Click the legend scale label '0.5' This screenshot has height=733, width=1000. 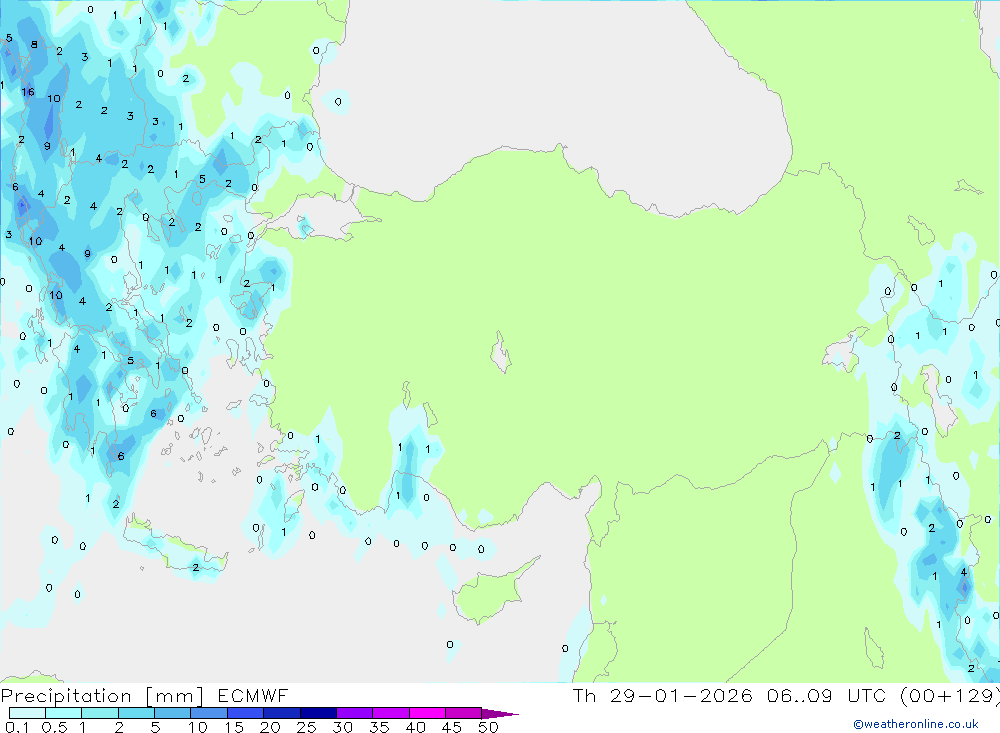55,727
